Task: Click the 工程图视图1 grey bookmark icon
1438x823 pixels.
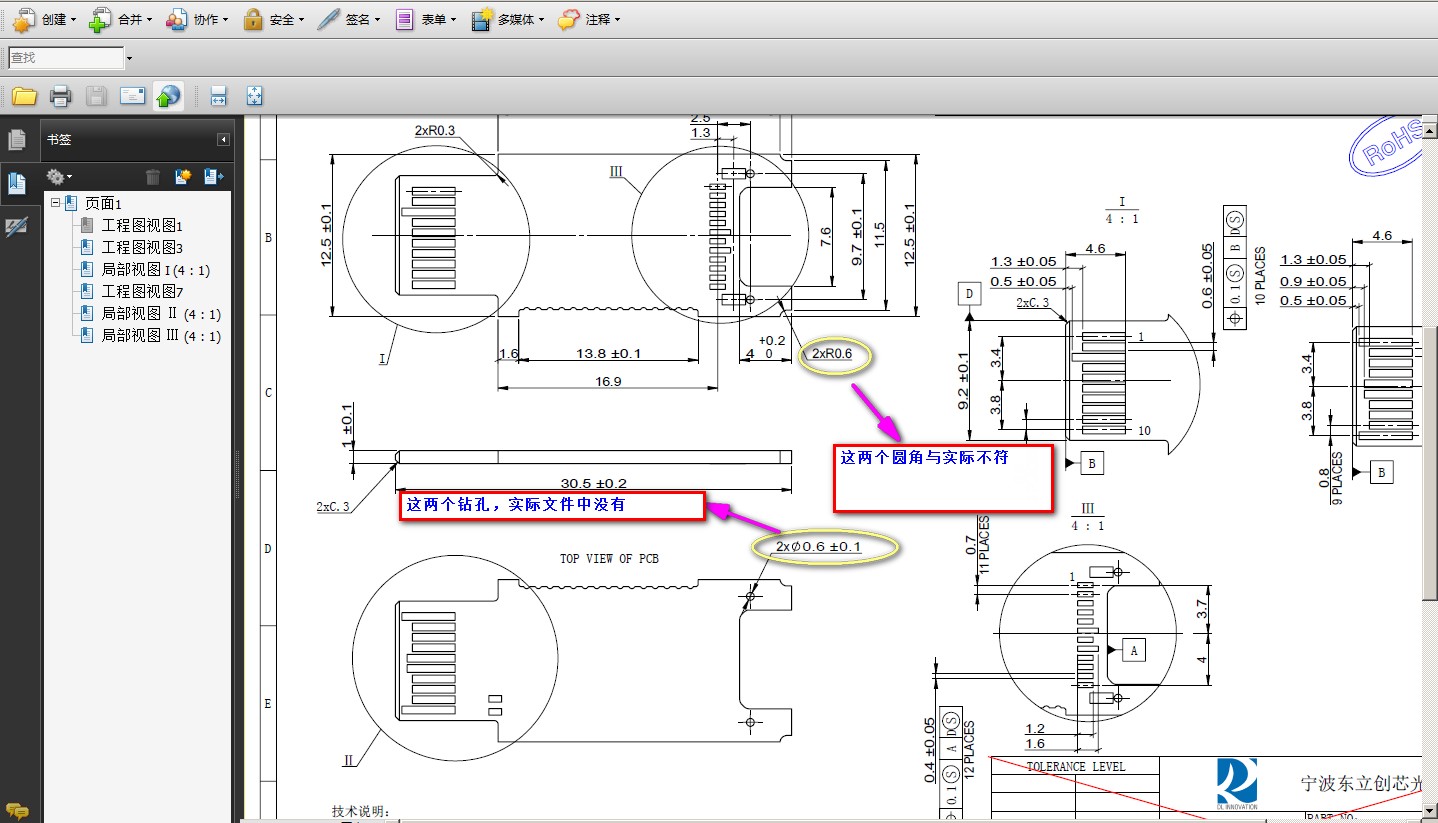Action: [87, 226]
